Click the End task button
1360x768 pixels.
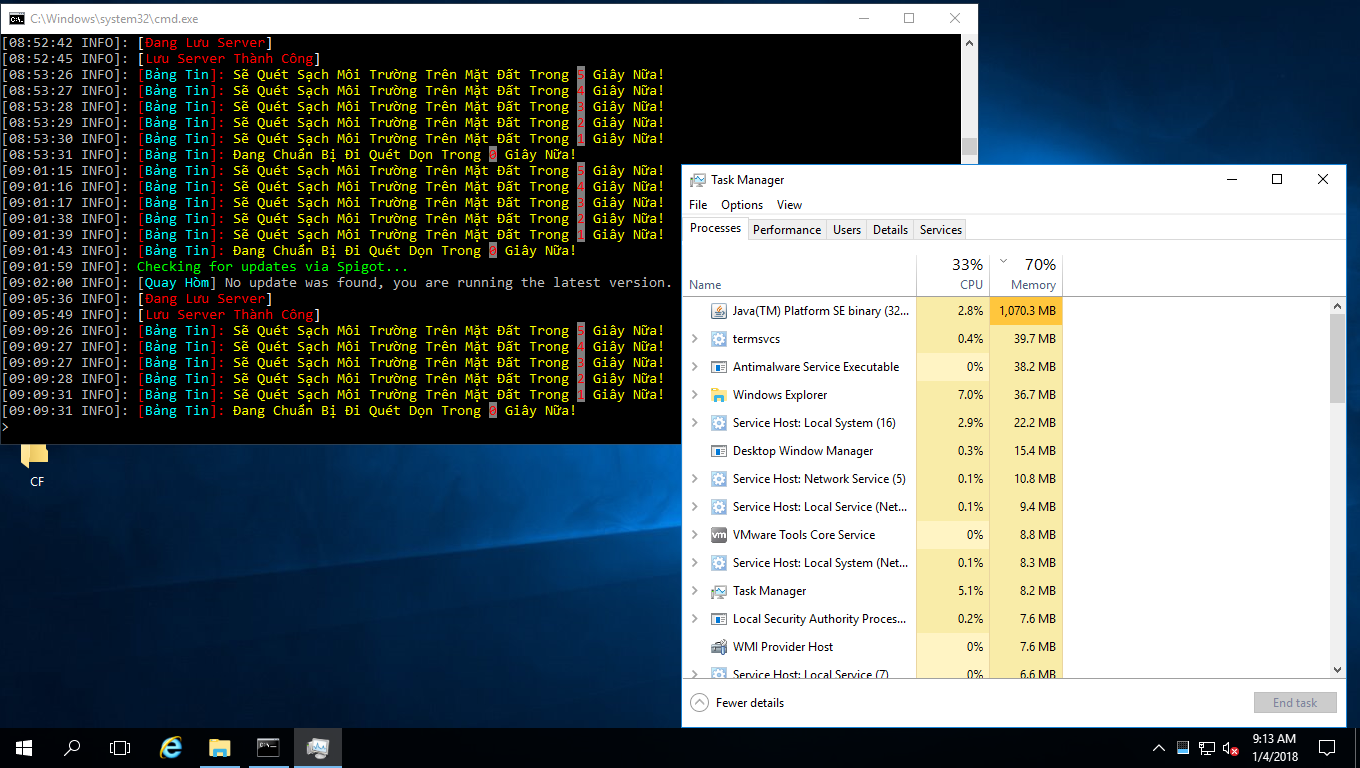coord(1294,703)
